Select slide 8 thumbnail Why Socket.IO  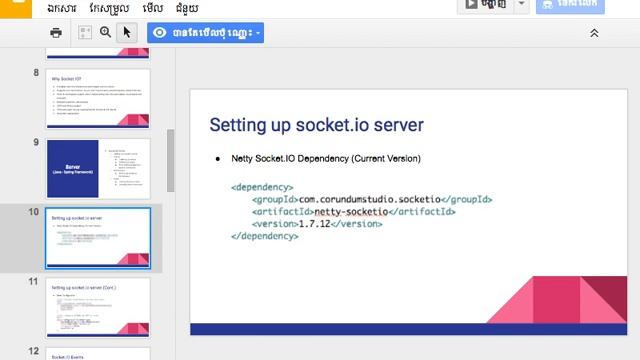98,99
